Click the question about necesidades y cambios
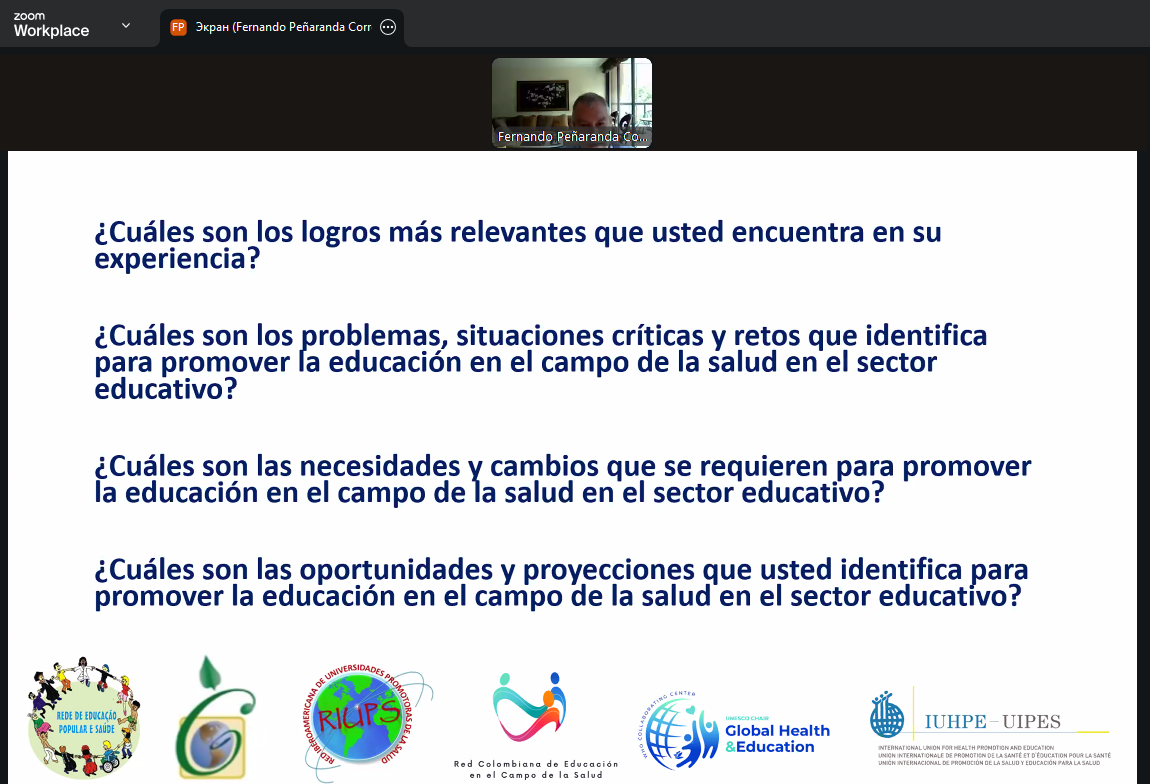 tap(562, 479)
